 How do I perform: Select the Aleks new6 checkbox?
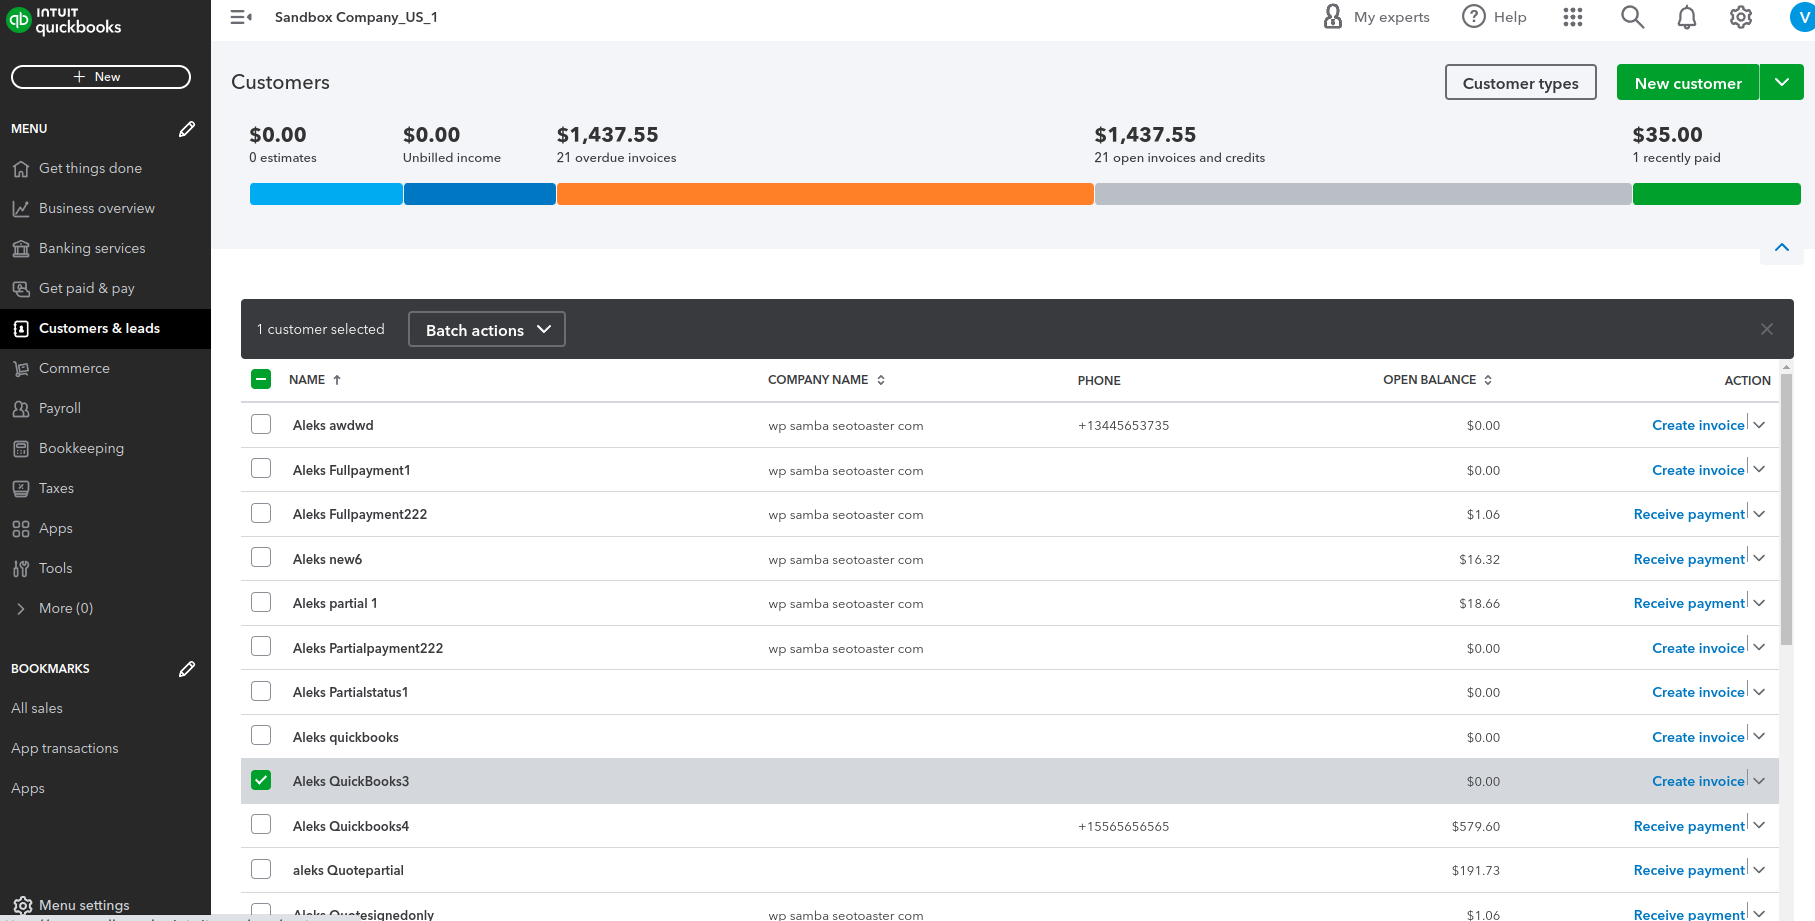261,557
